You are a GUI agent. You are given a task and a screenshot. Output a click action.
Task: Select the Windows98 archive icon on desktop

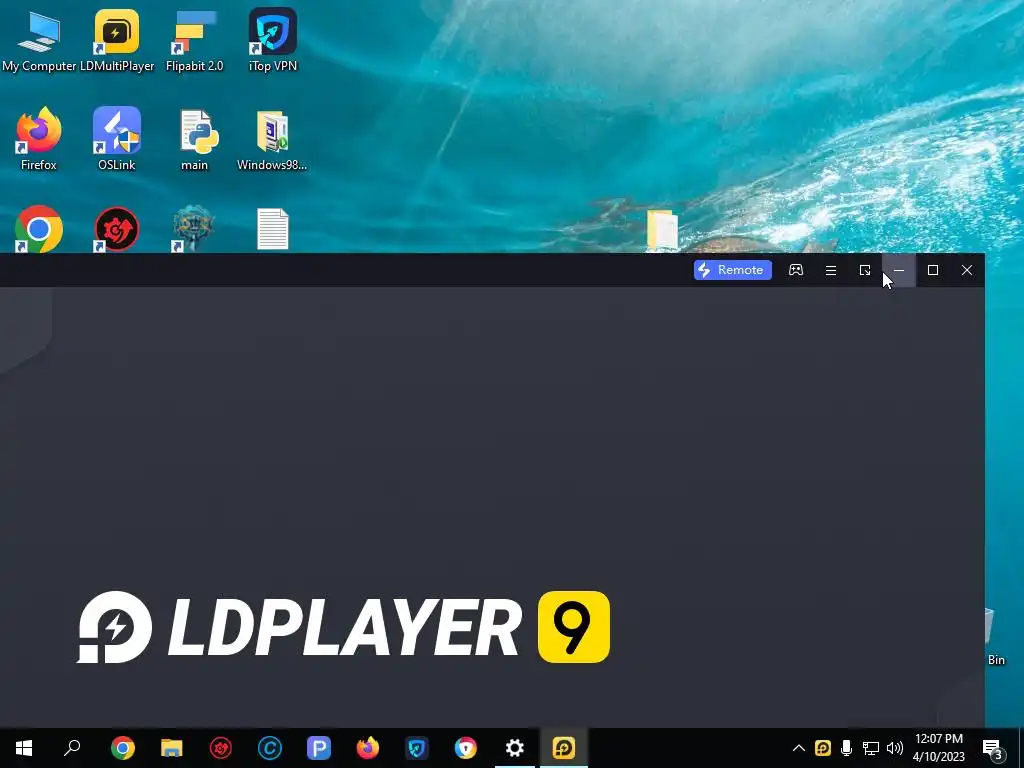(x=272, y=139)
